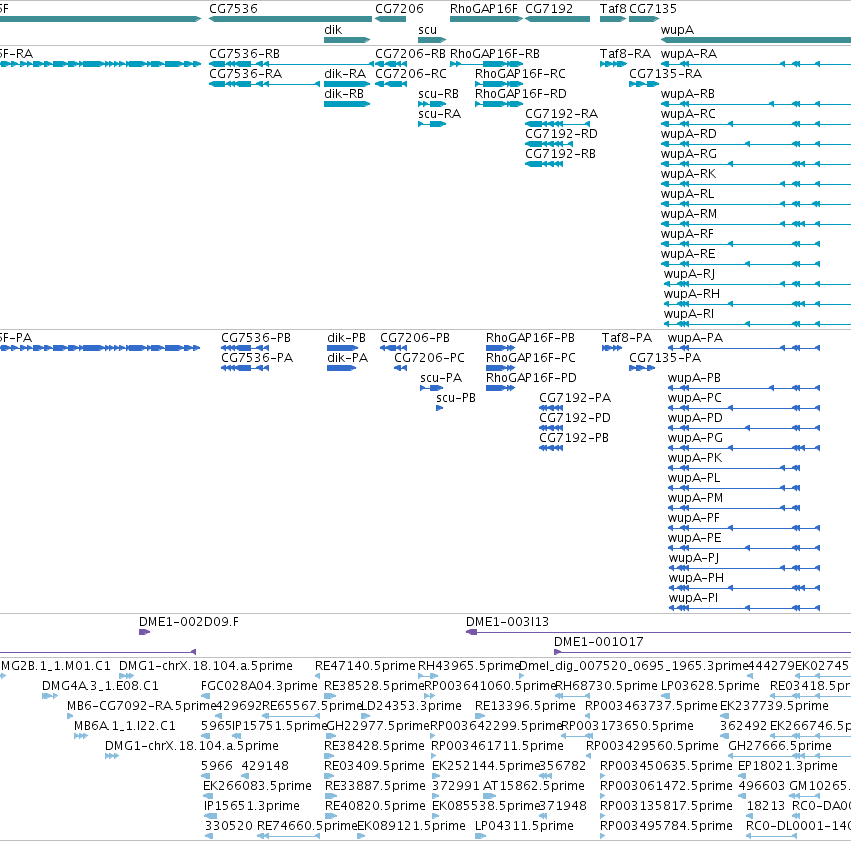Click EST MB6A.1_1.I22.C1
The height and width of the screenshot is (841, 851).
tap(81, 736)
